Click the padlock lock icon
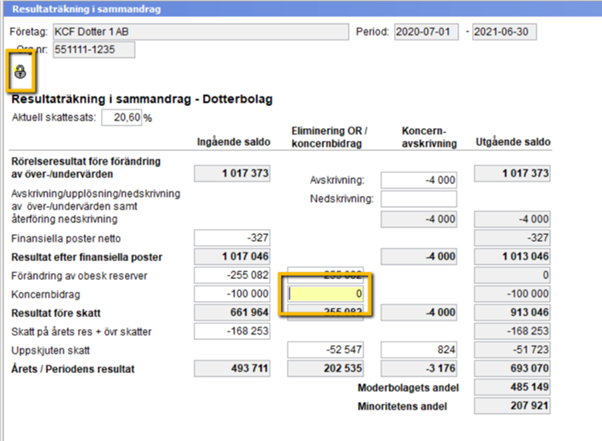 coord(20,71)
